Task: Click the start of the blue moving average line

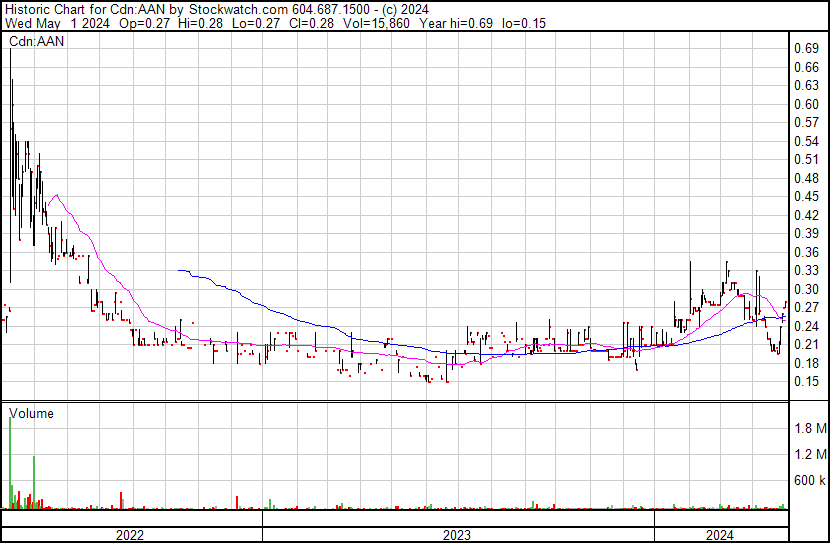Action: 178,270
